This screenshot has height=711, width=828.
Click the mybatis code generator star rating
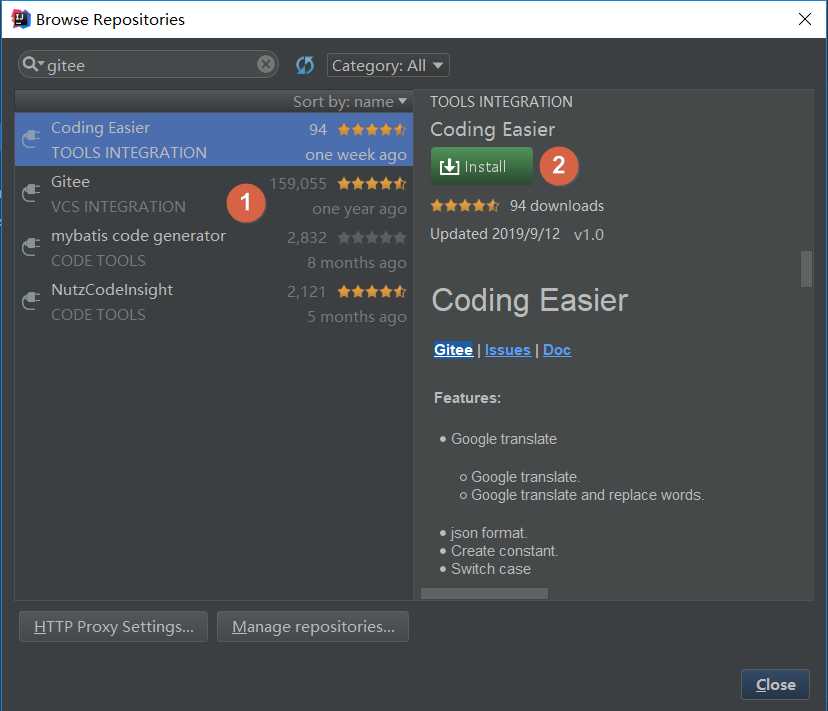coord(372,238)
